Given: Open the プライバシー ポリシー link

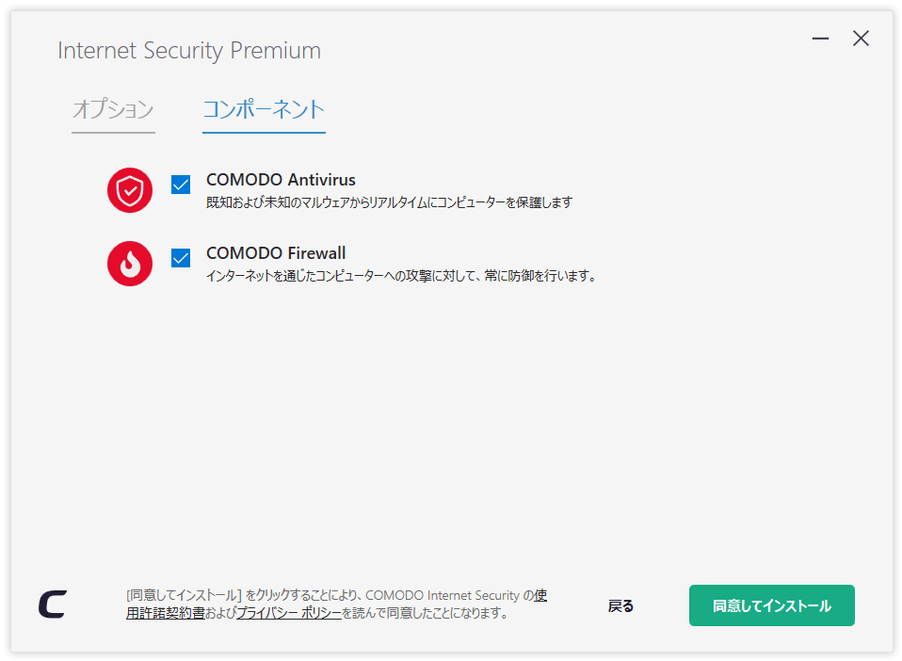Looking at the screenshot, I should coord(289,613).
